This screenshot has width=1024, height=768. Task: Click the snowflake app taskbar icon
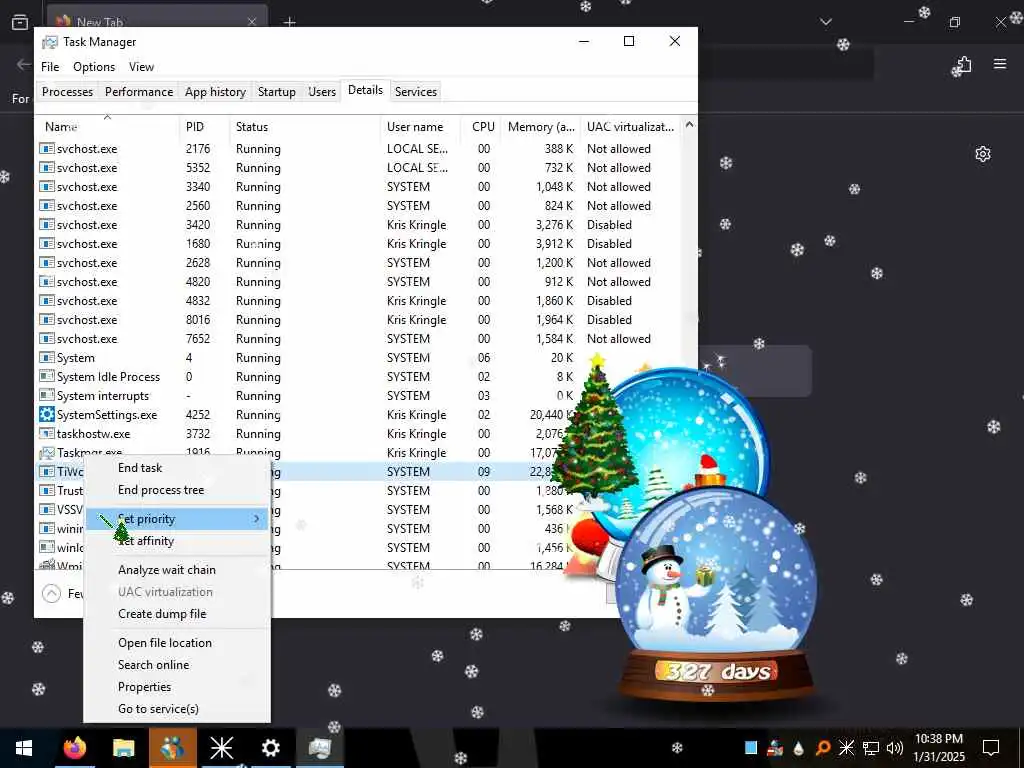coord(221,748)
